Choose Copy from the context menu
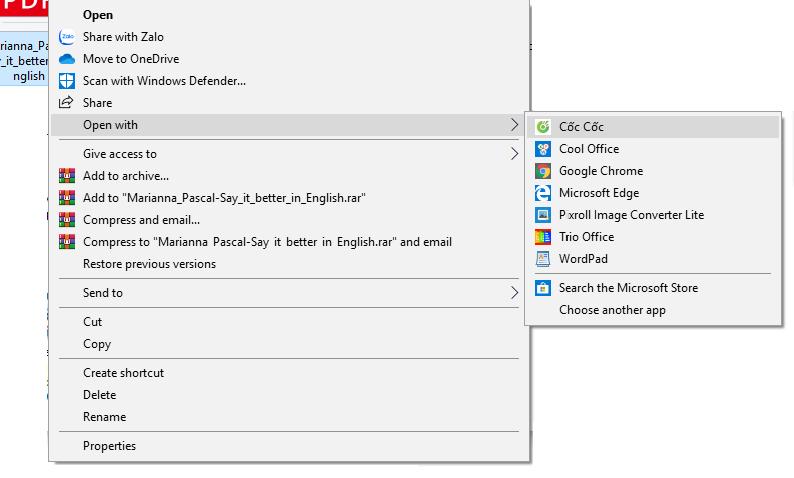The height and width of the screenshot is (478, 794). [290, 344]
